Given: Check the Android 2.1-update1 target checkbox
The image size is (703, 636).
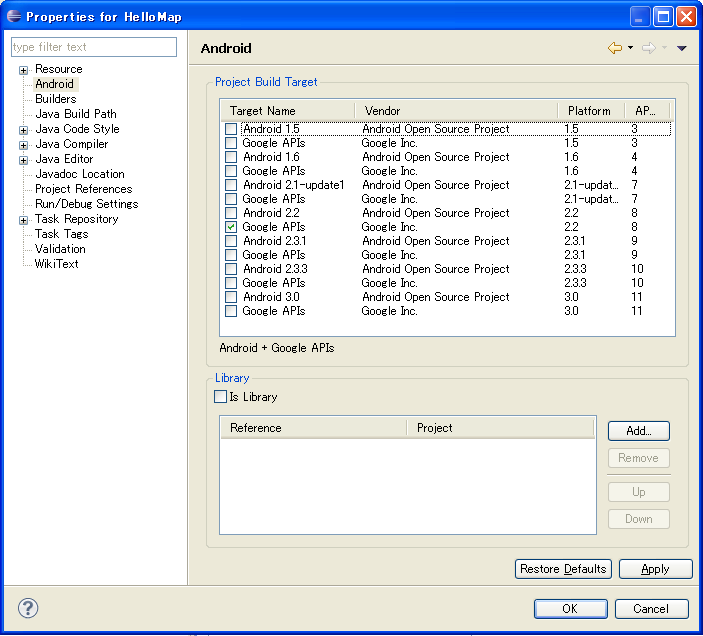Looking at the screenshot, I should (x=231, y=185).
